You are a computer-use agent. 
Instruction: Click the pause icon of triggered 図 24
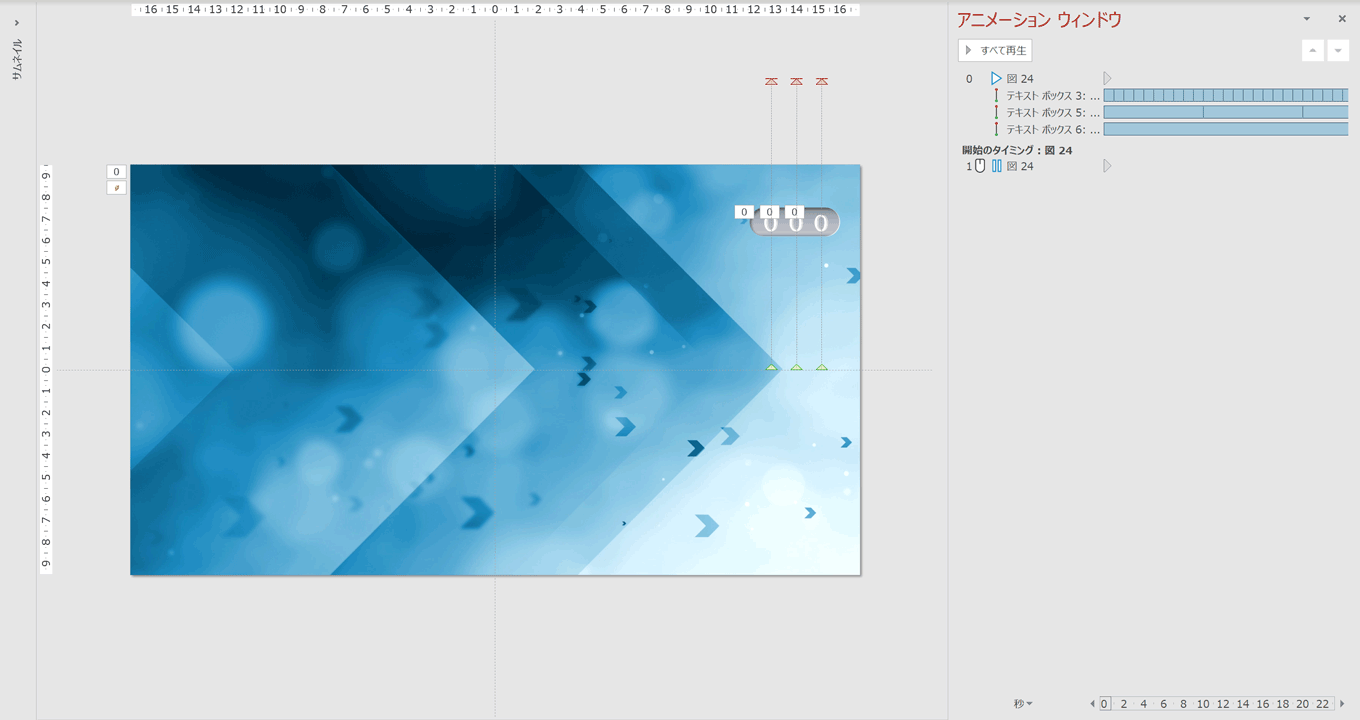pyautogui.click(x=996, y=166)
